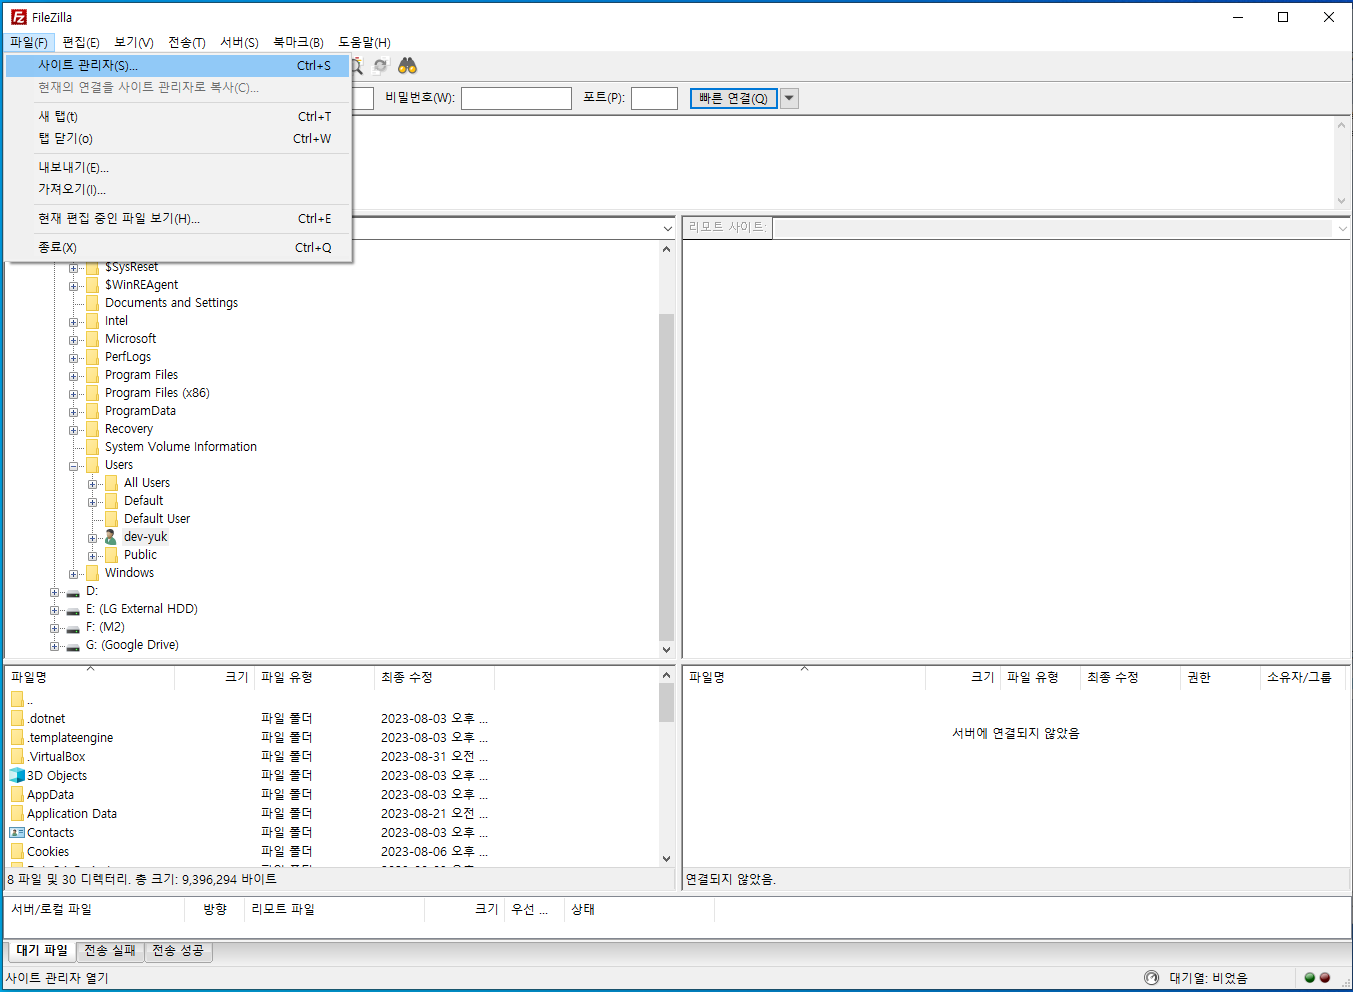Screen dimensions: 1353x992
Task: Open the 북마크(B) menu
Action: [x=298, y=42]
